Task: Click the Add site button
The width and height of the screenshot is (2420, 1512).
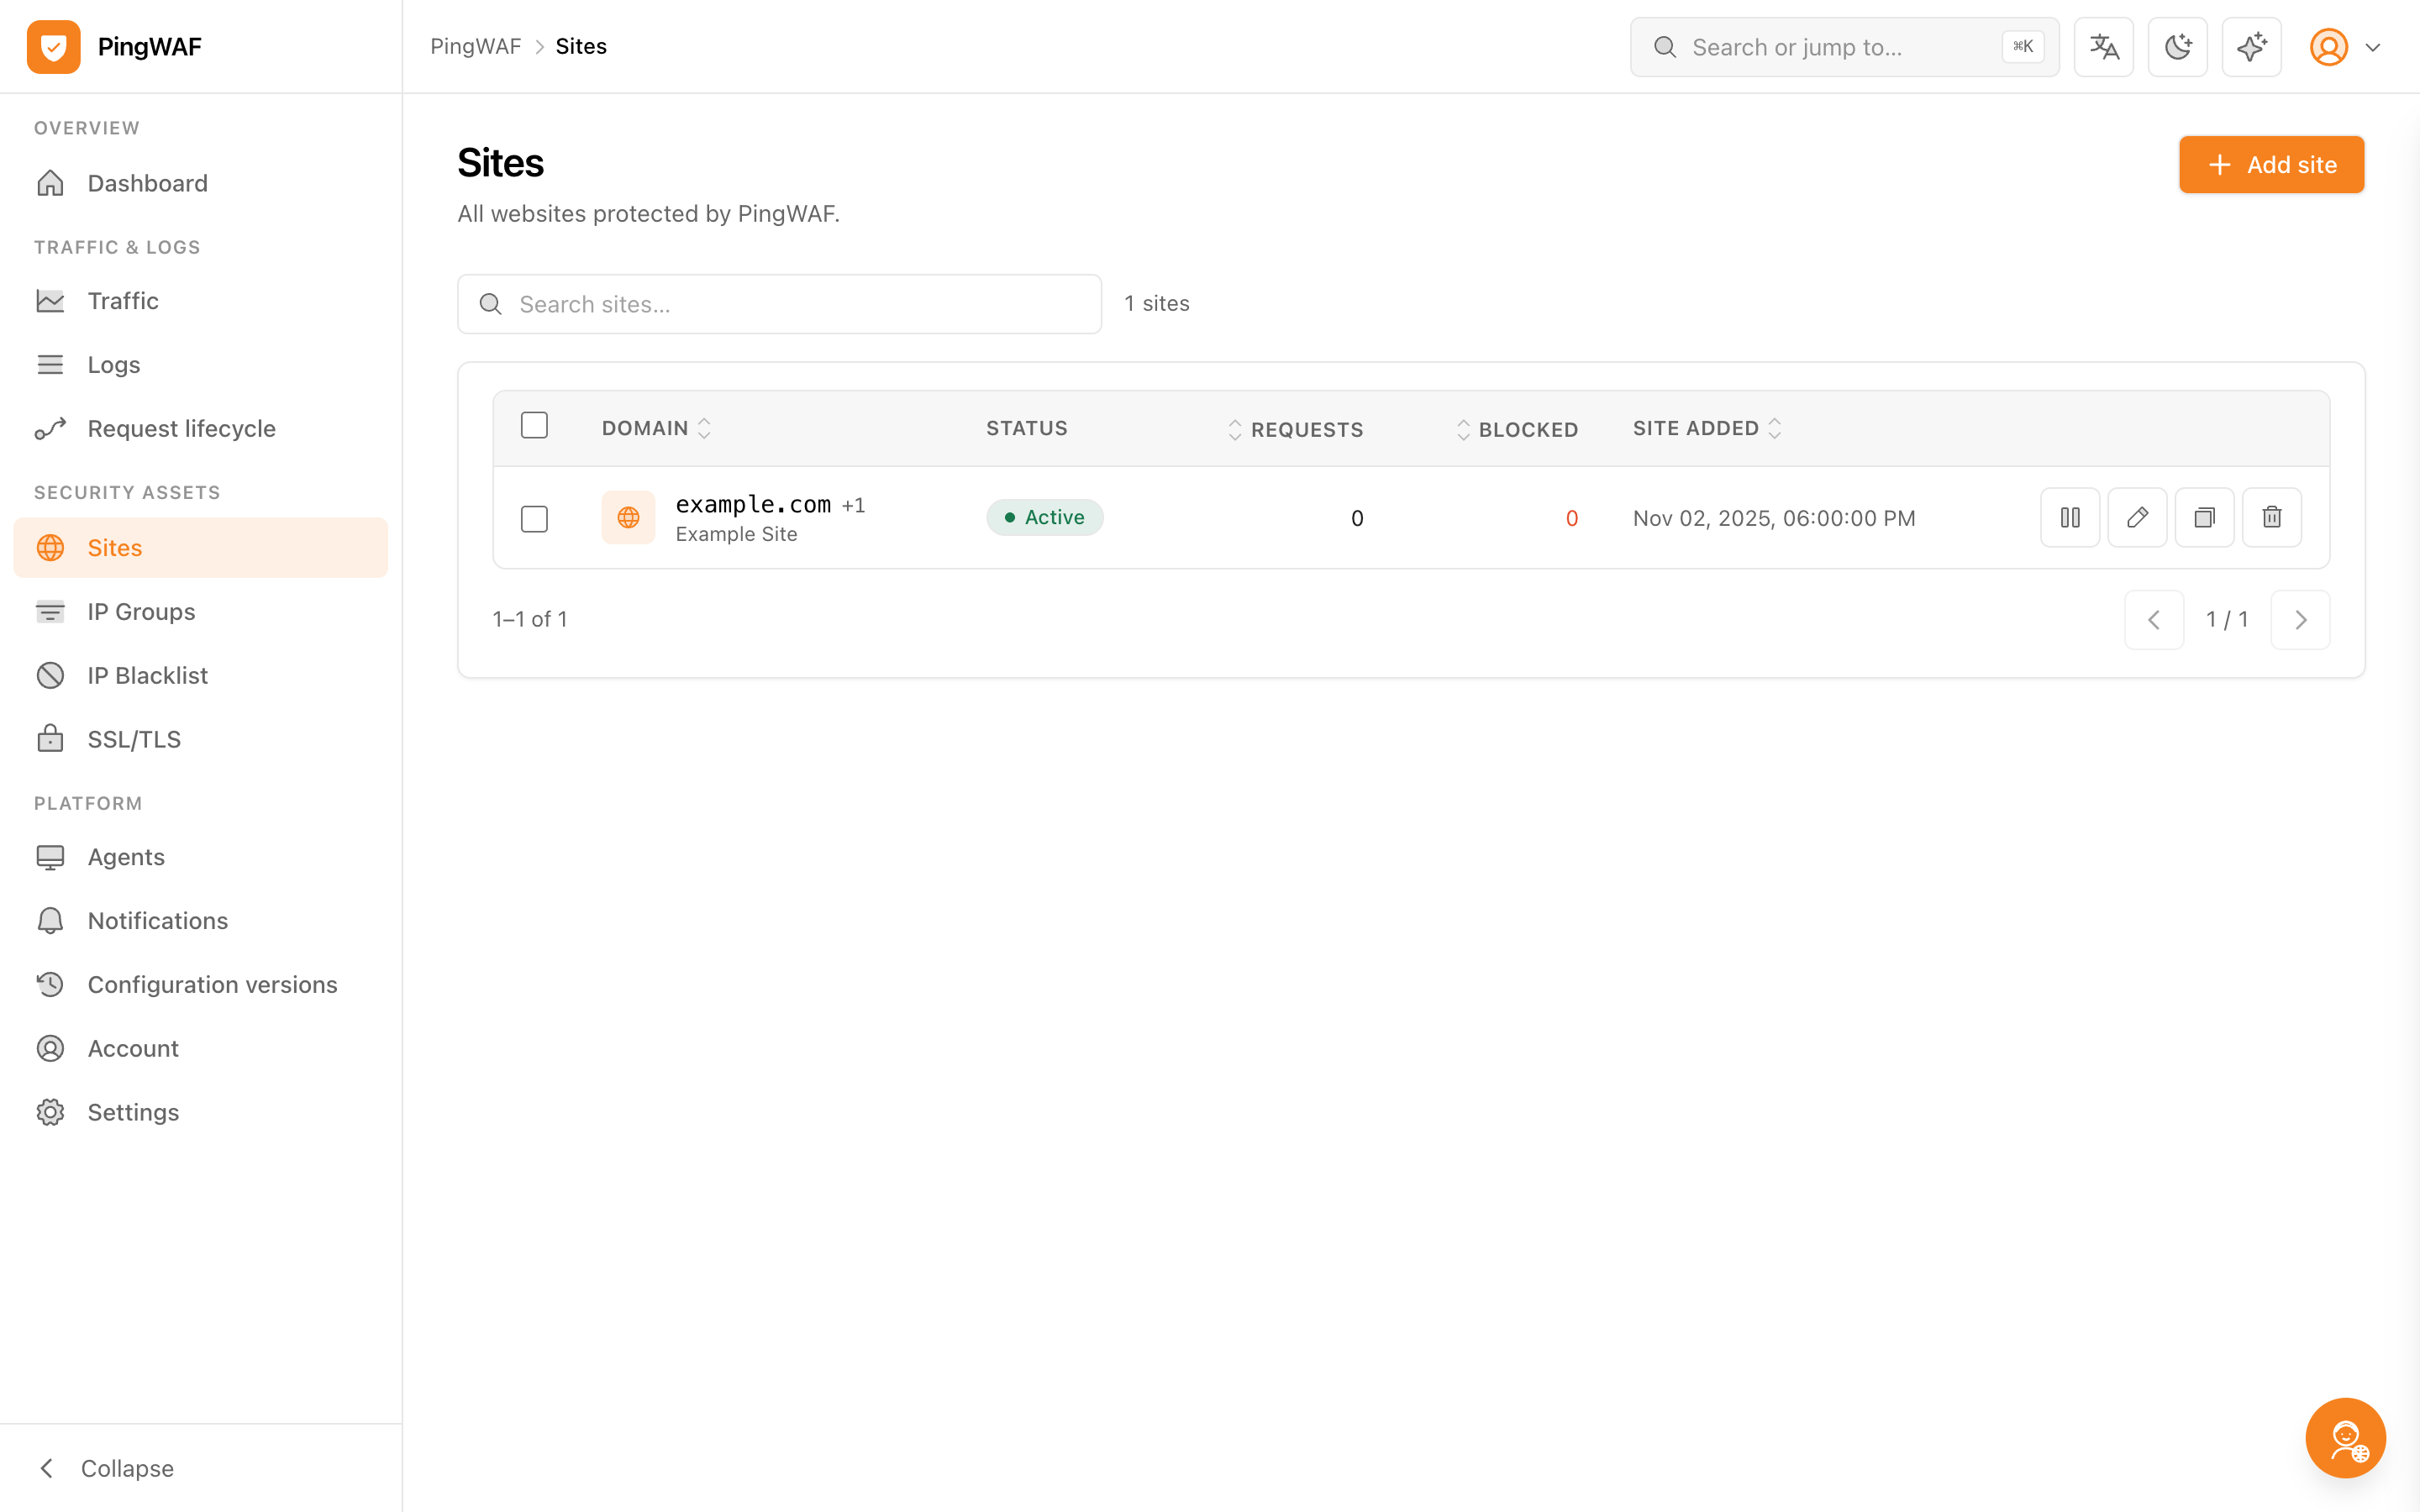Action: pyautogui.click(x=2271, y=165)
